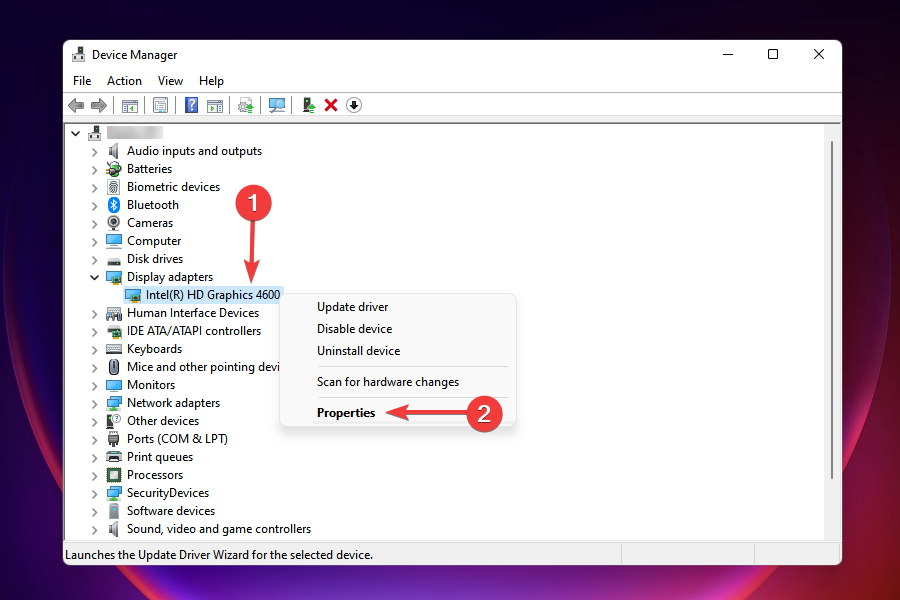This screenshot has width=900, height=600.
Task: Toggle the Show/Hide Action Pane toolbar icon
Action: [x=215, y=106]
